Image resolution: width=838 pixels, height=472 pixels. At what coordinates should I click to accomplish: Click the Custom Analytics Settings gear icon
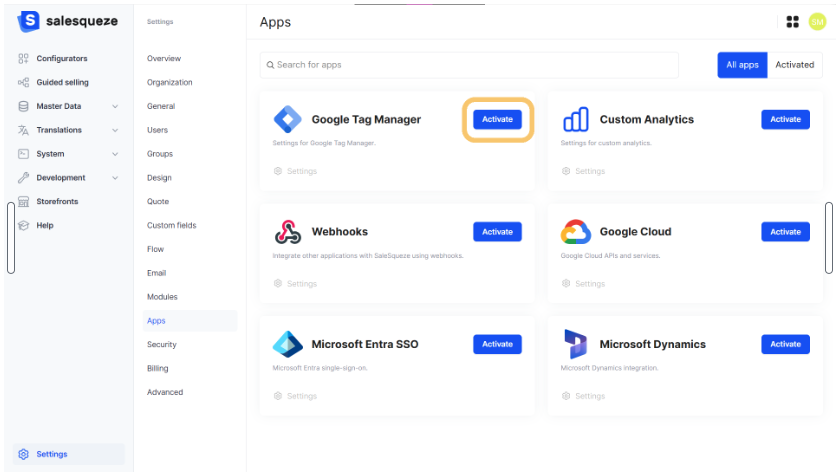point(566,171)
